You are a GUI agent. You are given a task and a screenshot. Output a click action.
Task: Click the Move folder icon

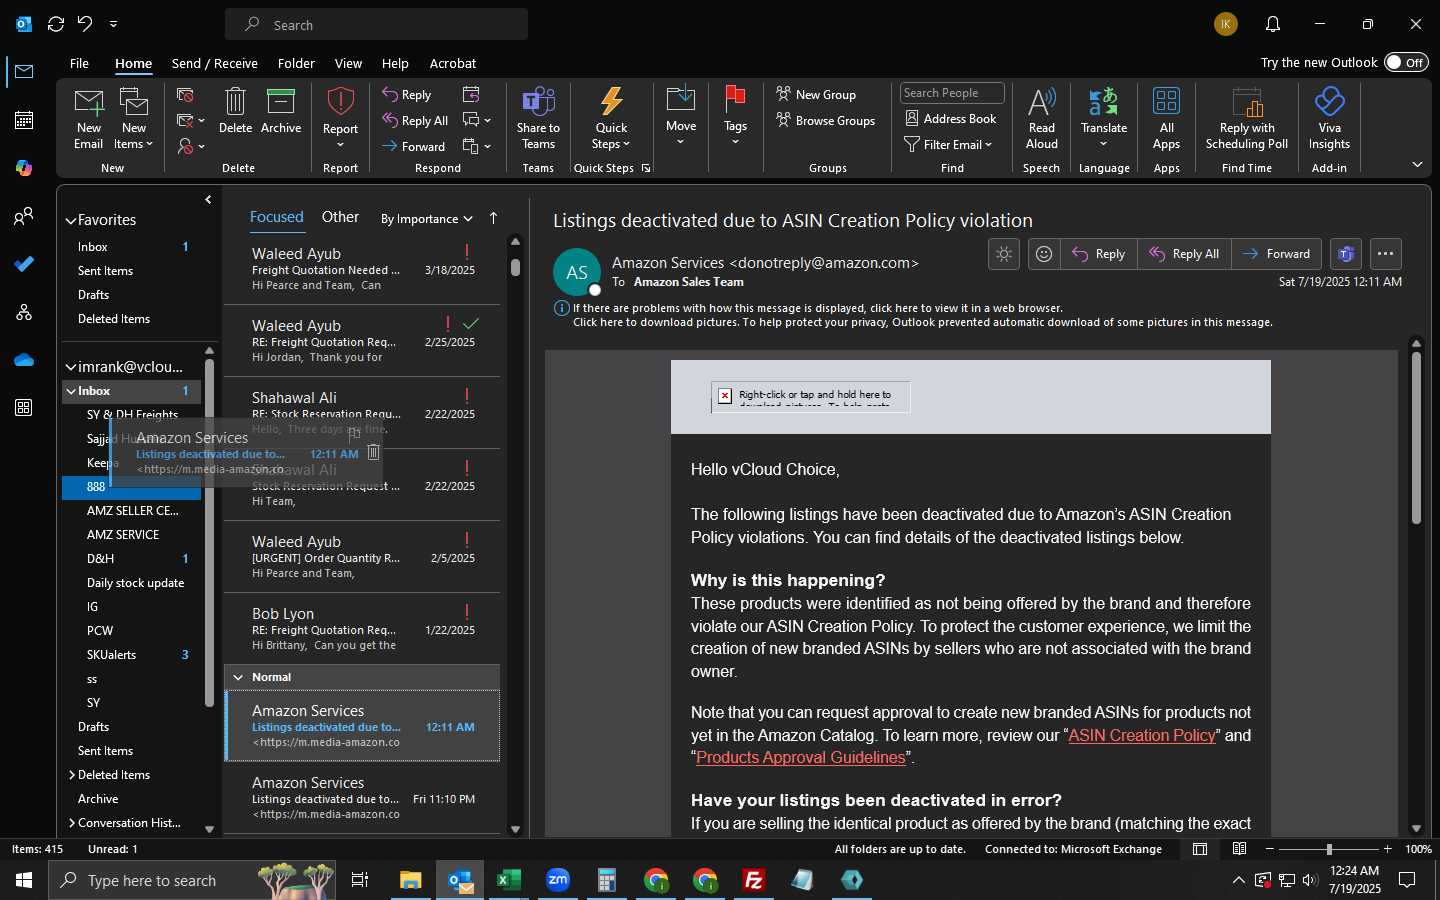click(681, 100)
